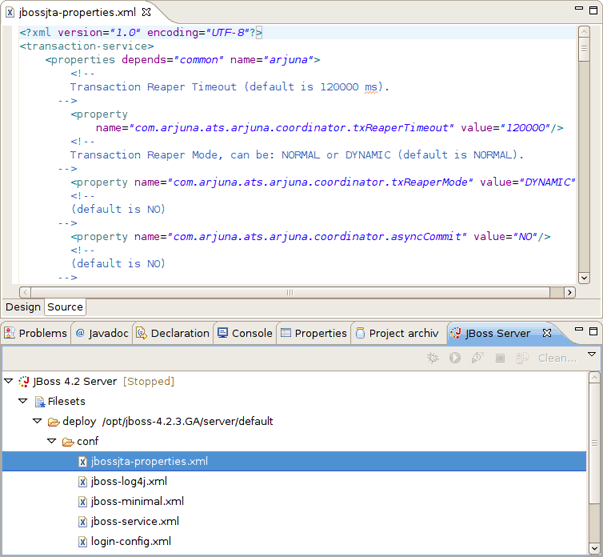Collapse the Filesets tree node
Screen dimensions: 603x557
coord(23,401)
